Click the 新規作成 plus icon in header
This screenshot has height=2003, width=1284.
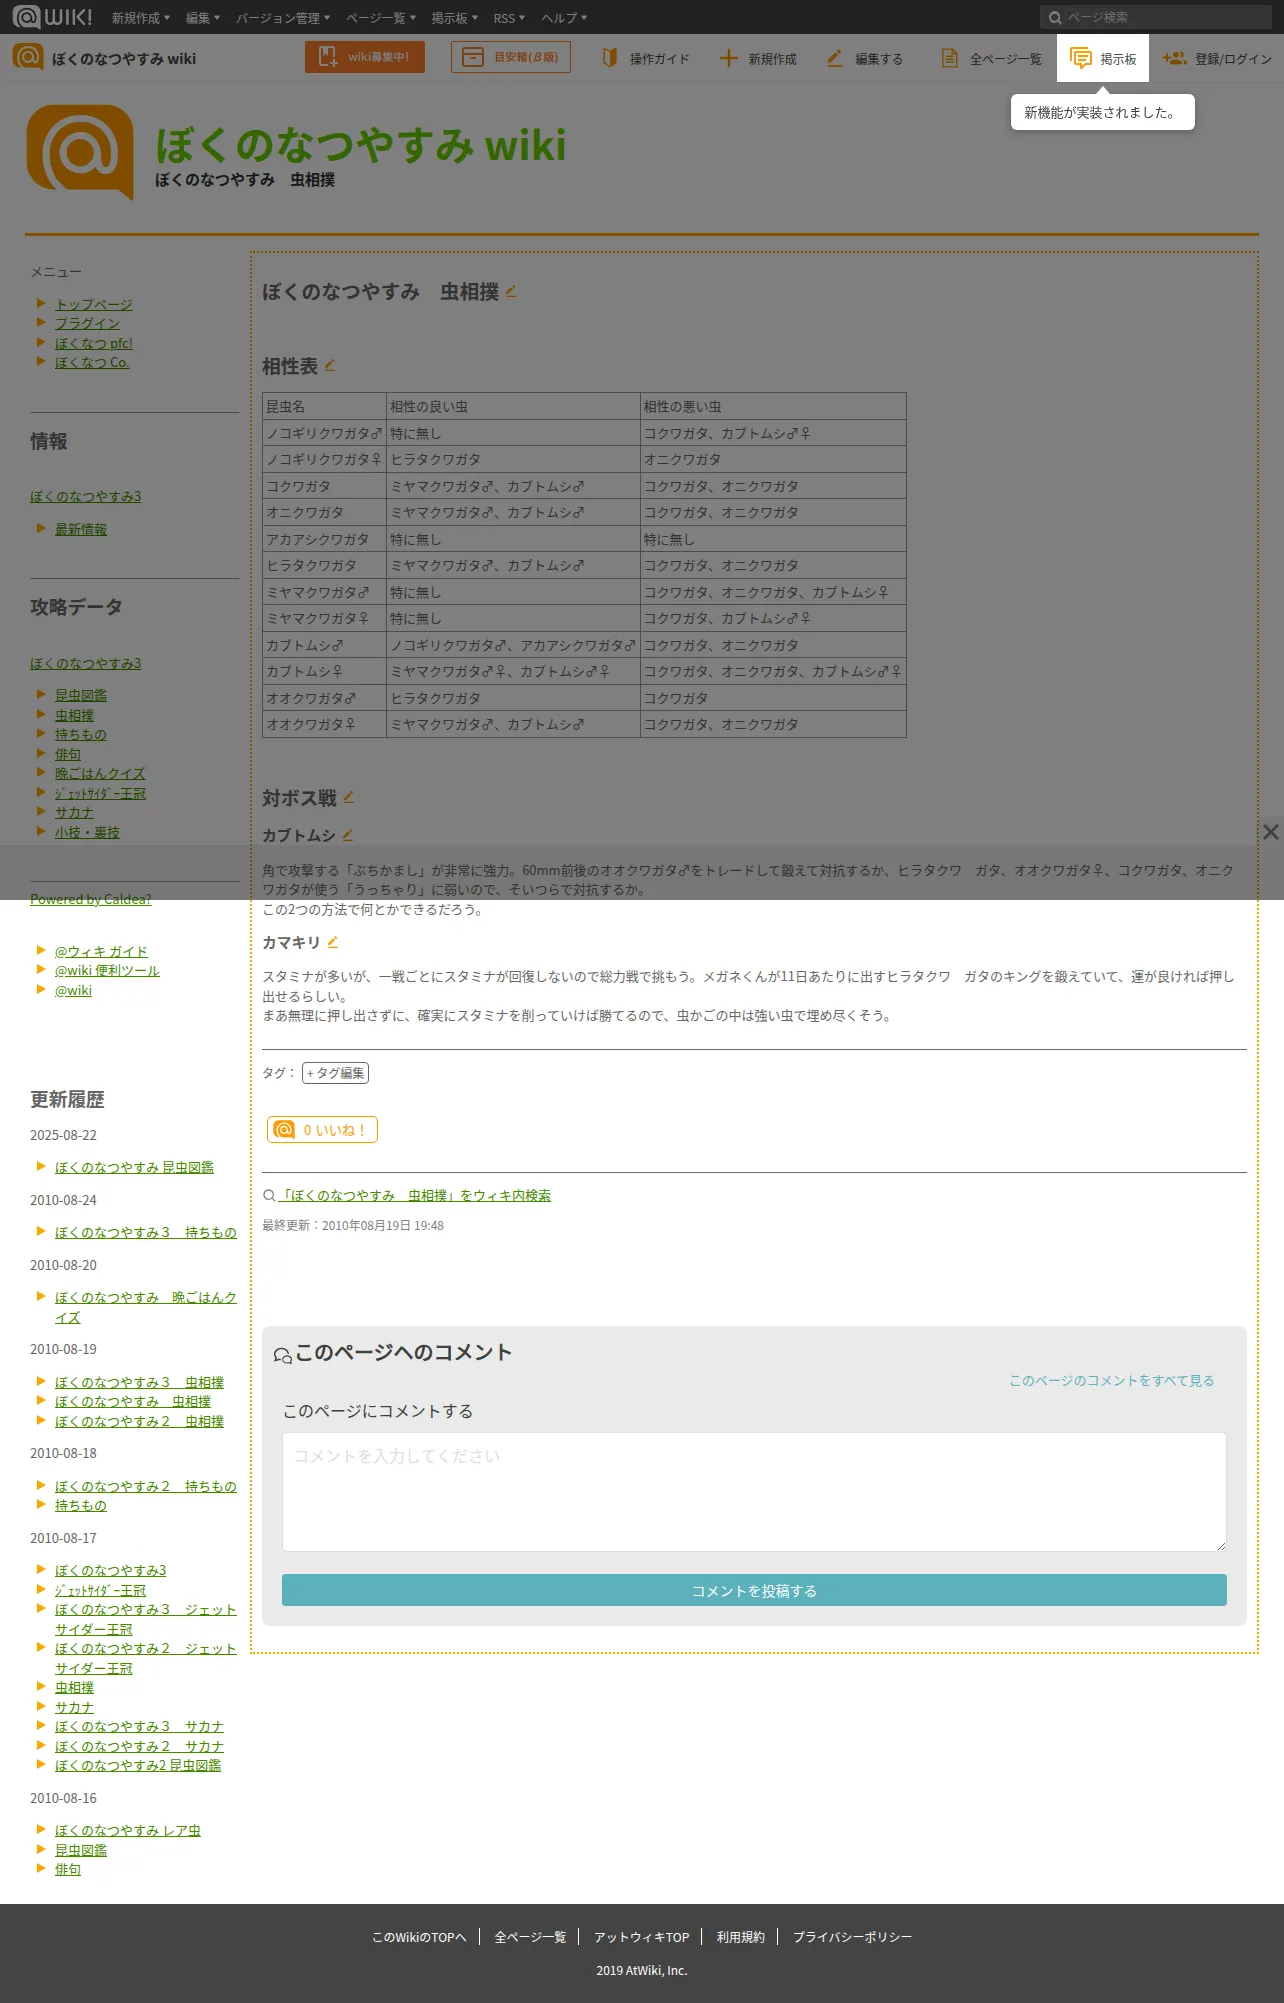pyautogui.click(x=729, y=58)
